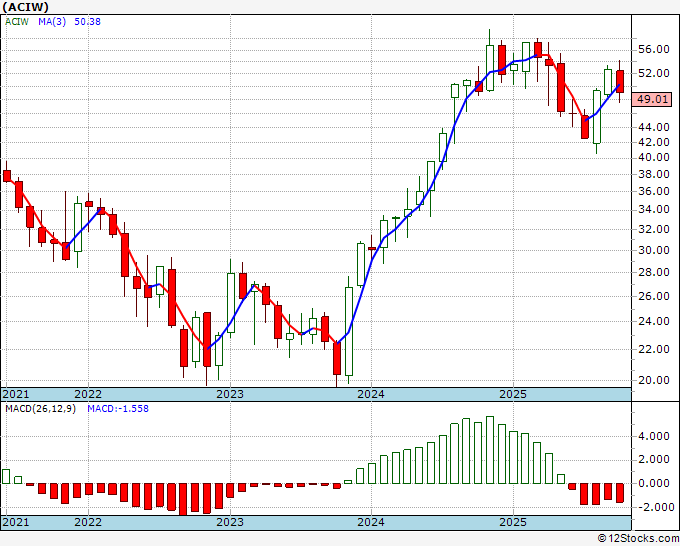Select the green ACIW legend label
This screenshot has width=680, height=546.
(x=17, y=21)
